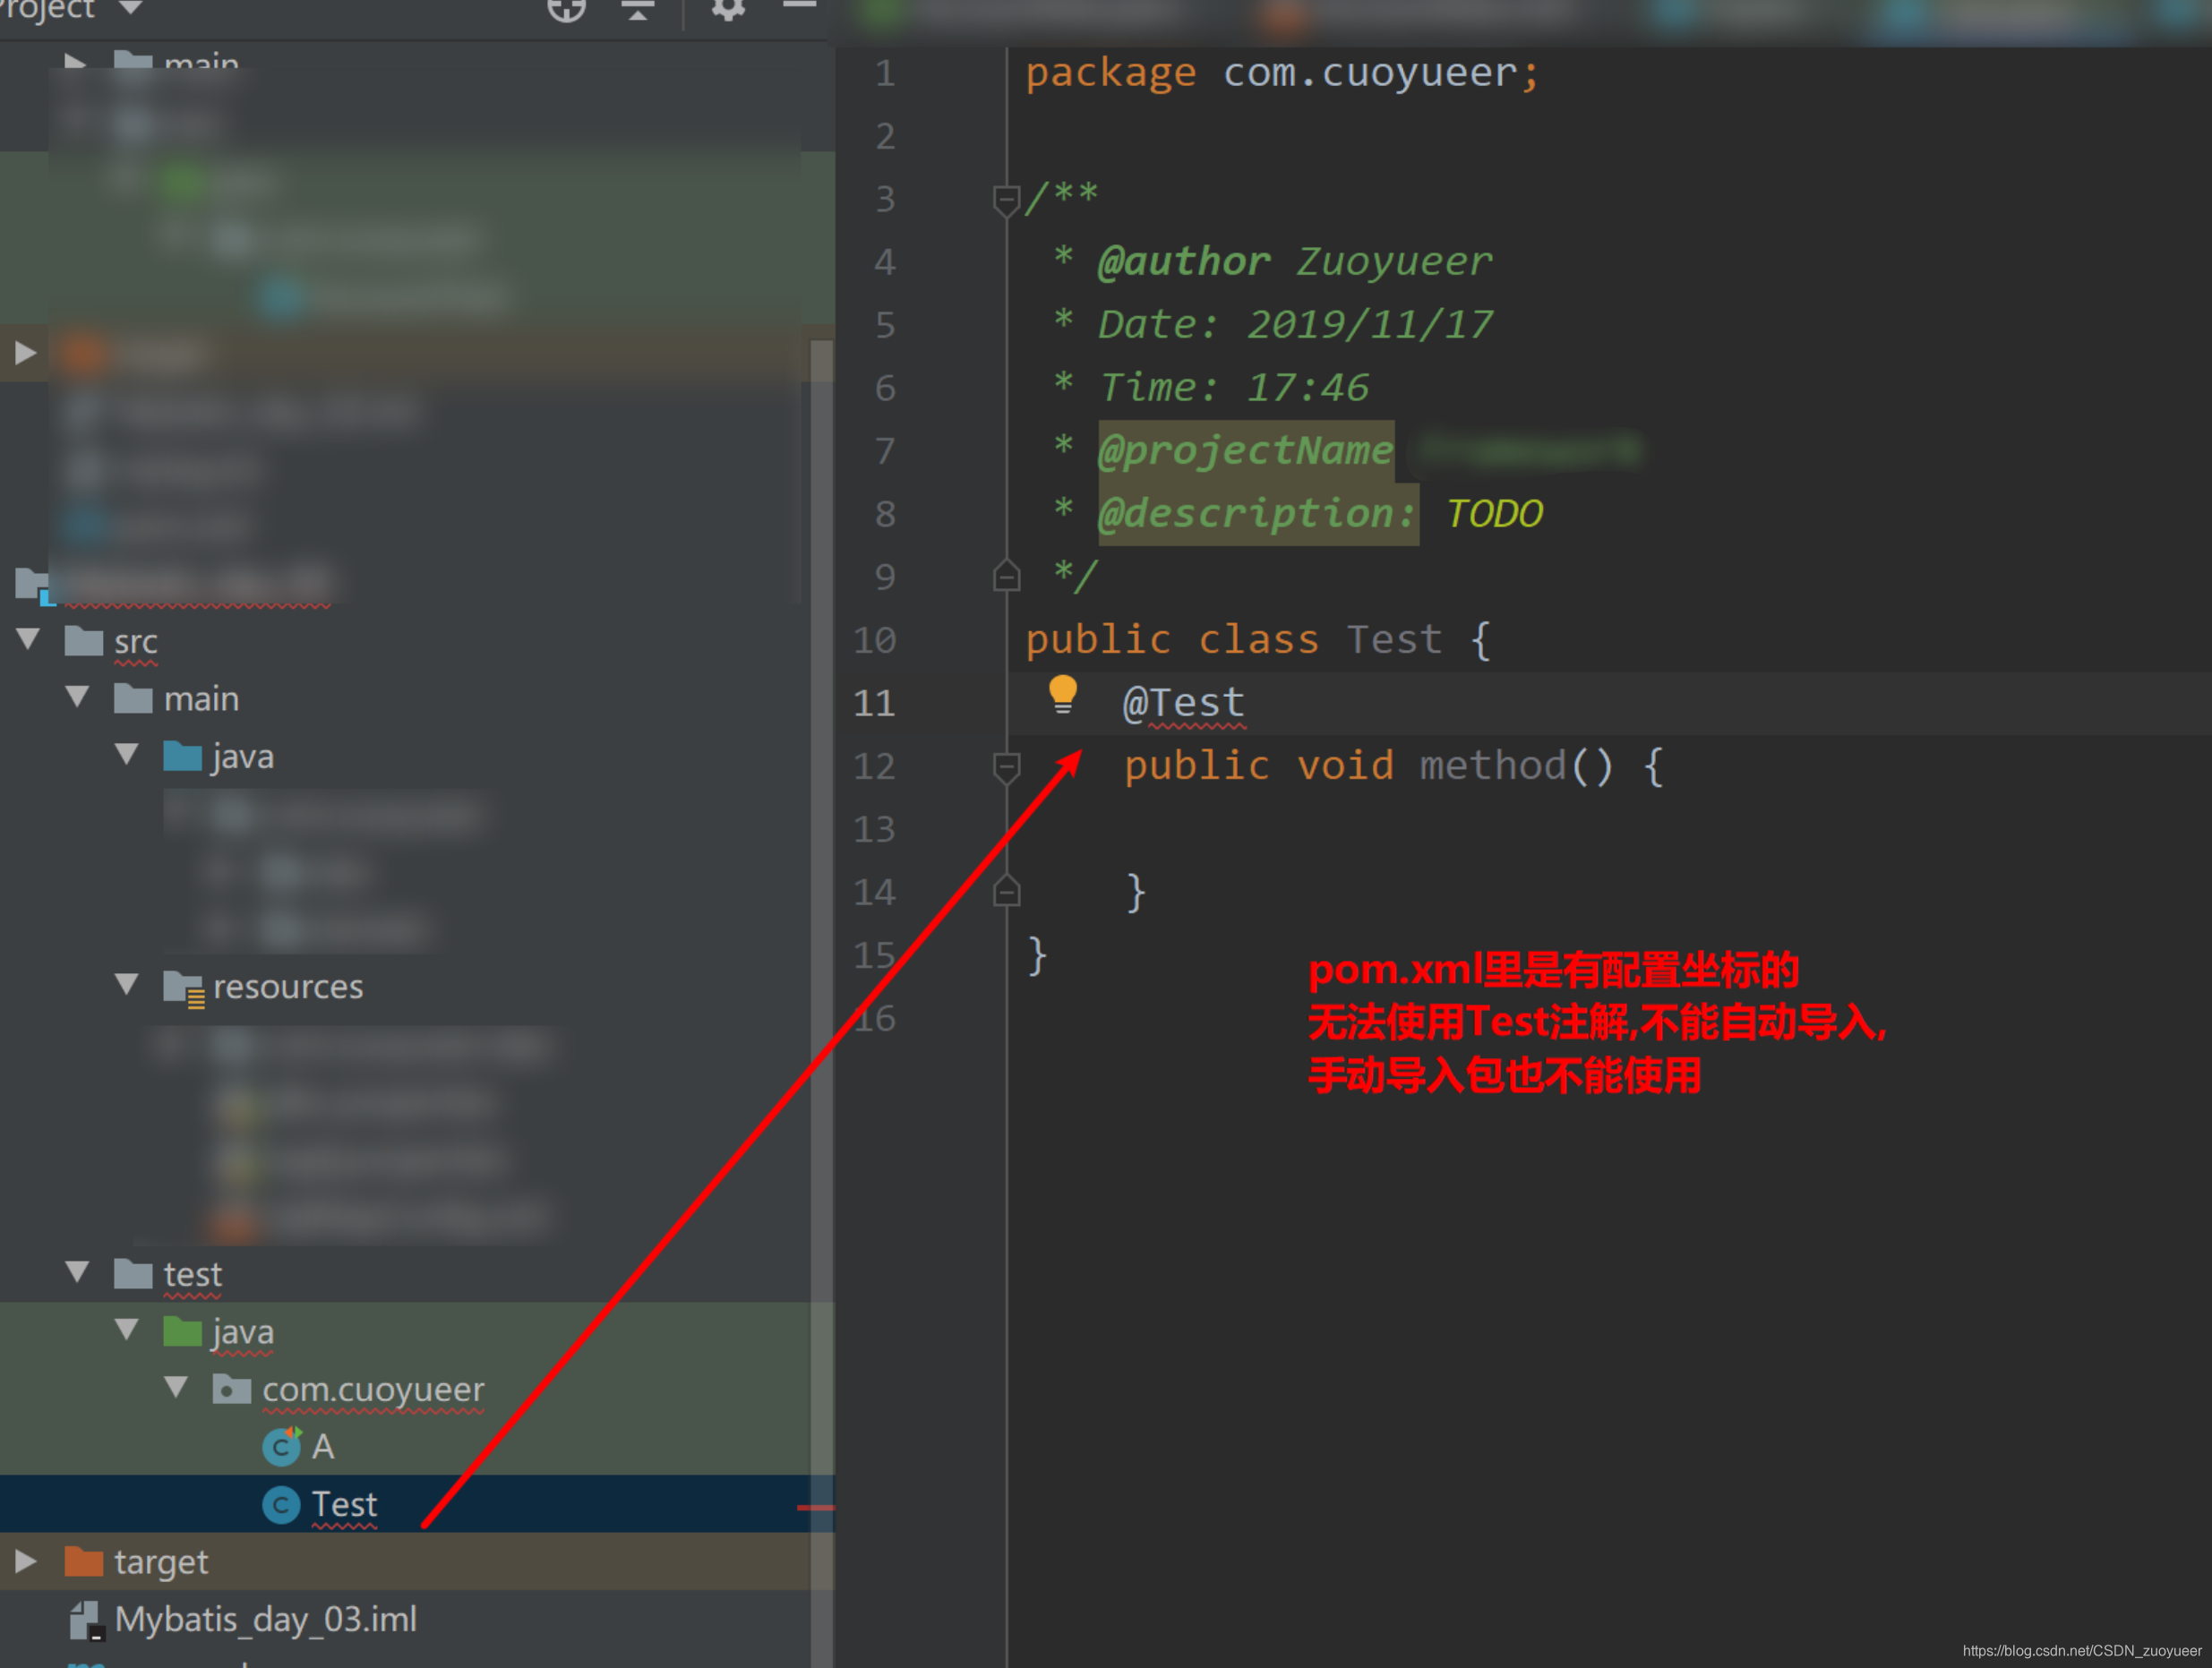Click the red error stripe mark beside Test
This screenshot has width=2212, height=1668.
click(815, 1507)
